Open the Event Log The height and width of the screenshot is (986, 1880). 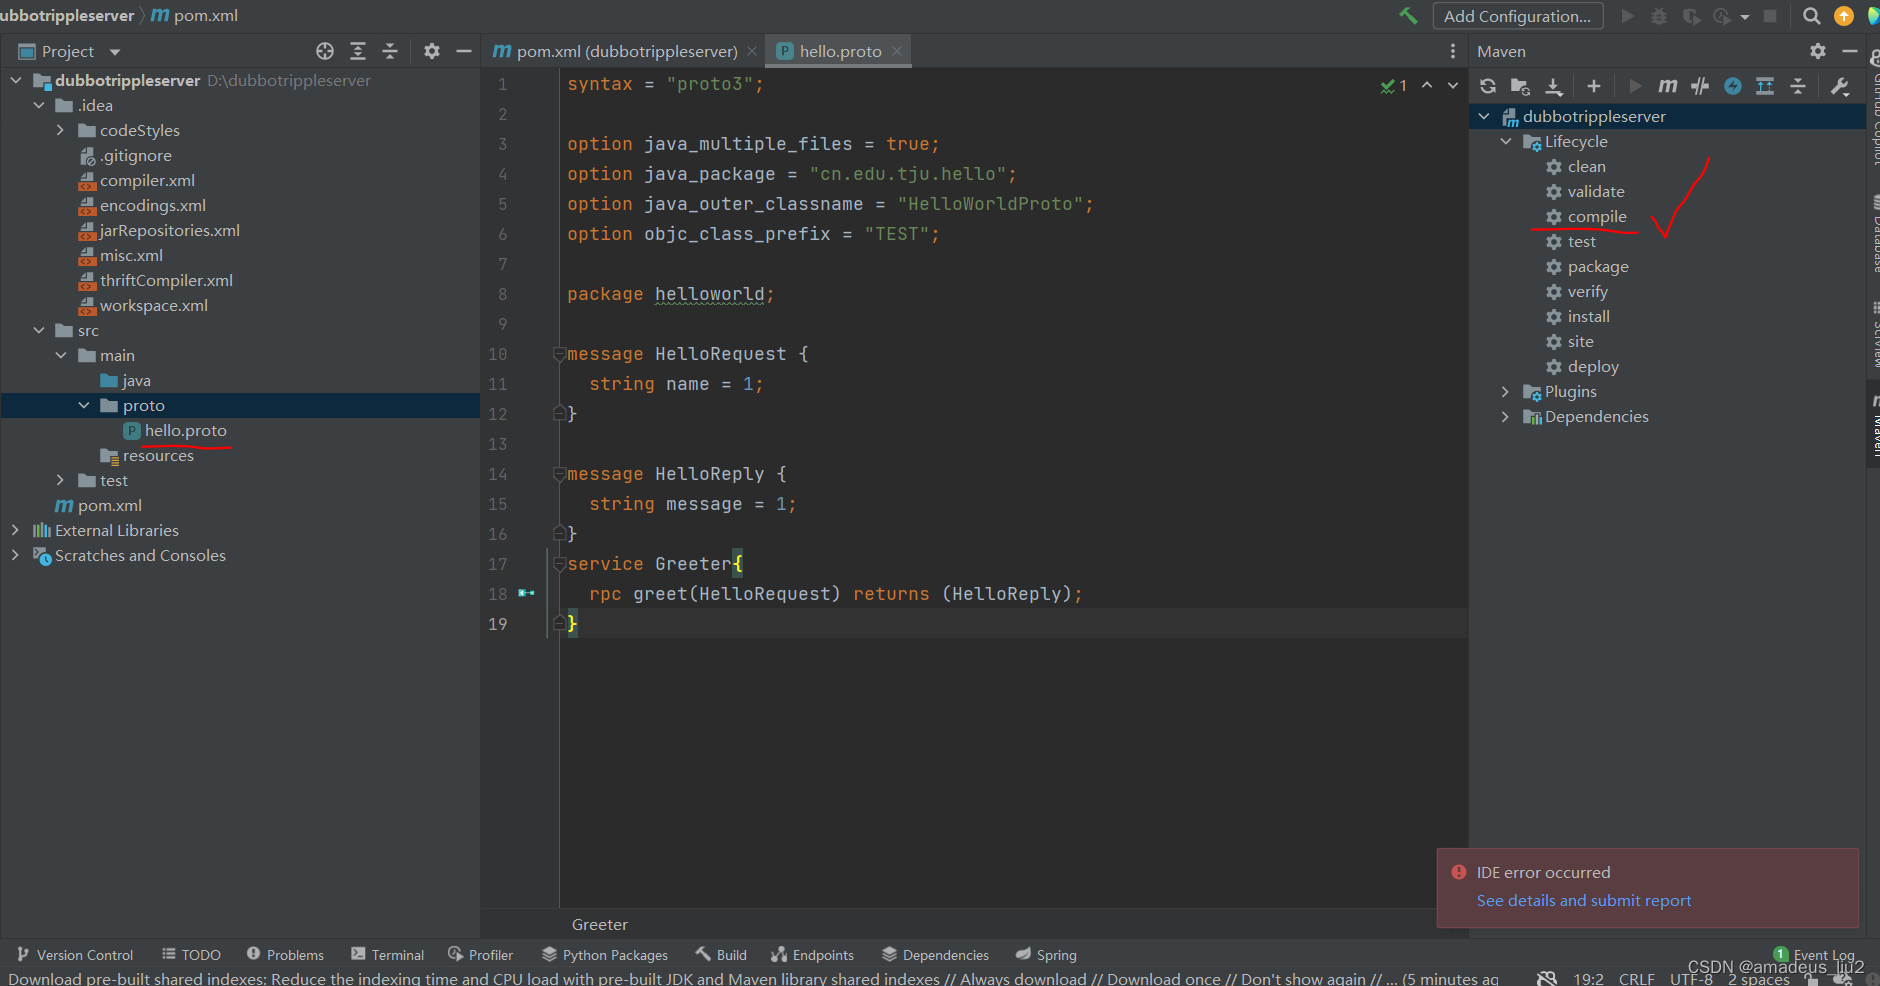pyautogui.click(x=1815, y=955)
